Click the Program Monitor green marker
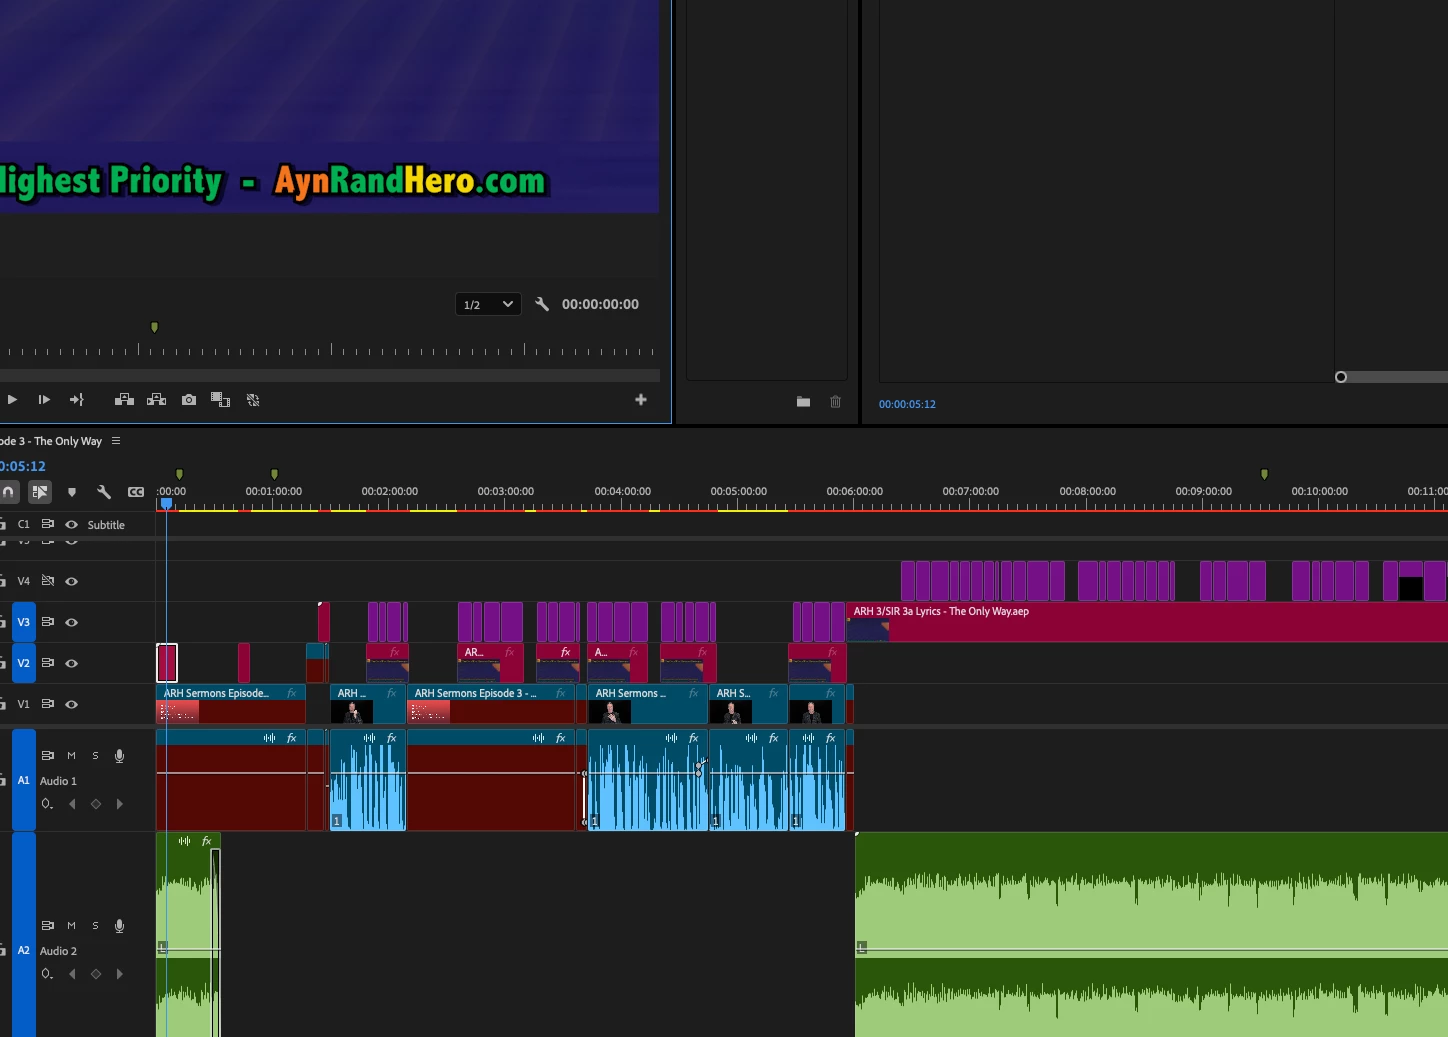The image size is (1448, 1037). (154, 327)
